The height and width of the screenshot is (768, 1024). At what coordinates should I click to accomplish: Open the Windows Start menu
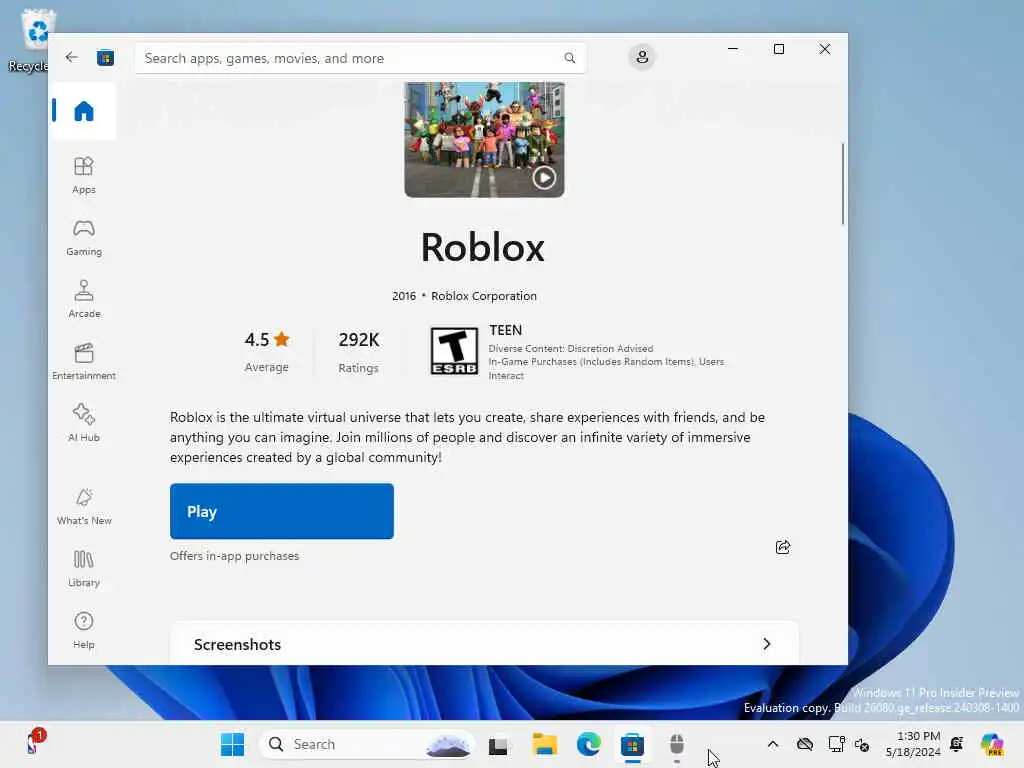click(x=232, y=744)
